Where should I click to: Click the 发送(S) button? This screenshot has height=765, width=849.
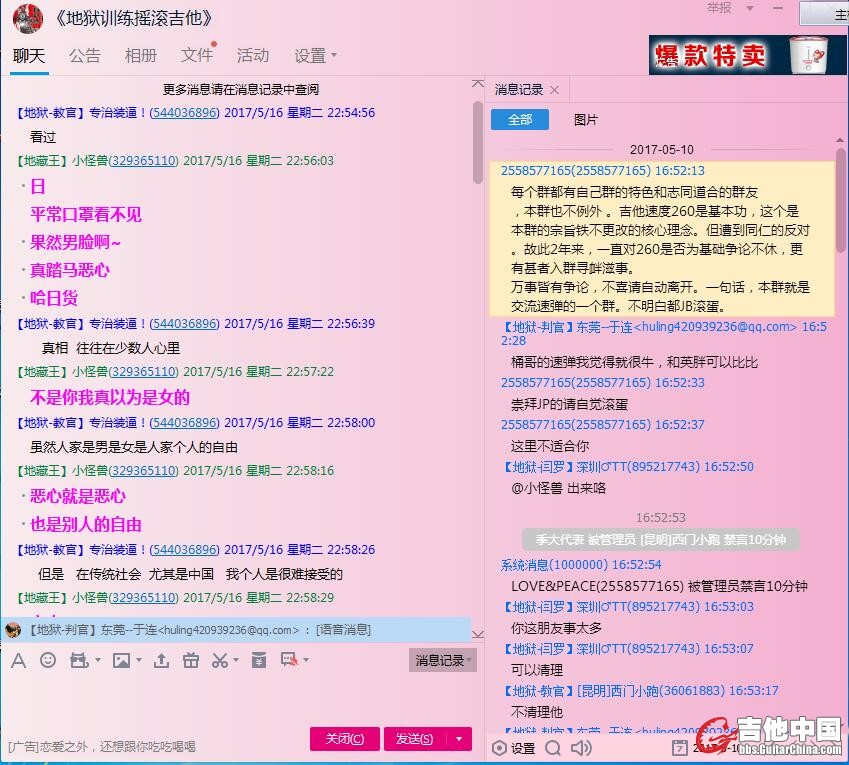click(x=415, y=738)
